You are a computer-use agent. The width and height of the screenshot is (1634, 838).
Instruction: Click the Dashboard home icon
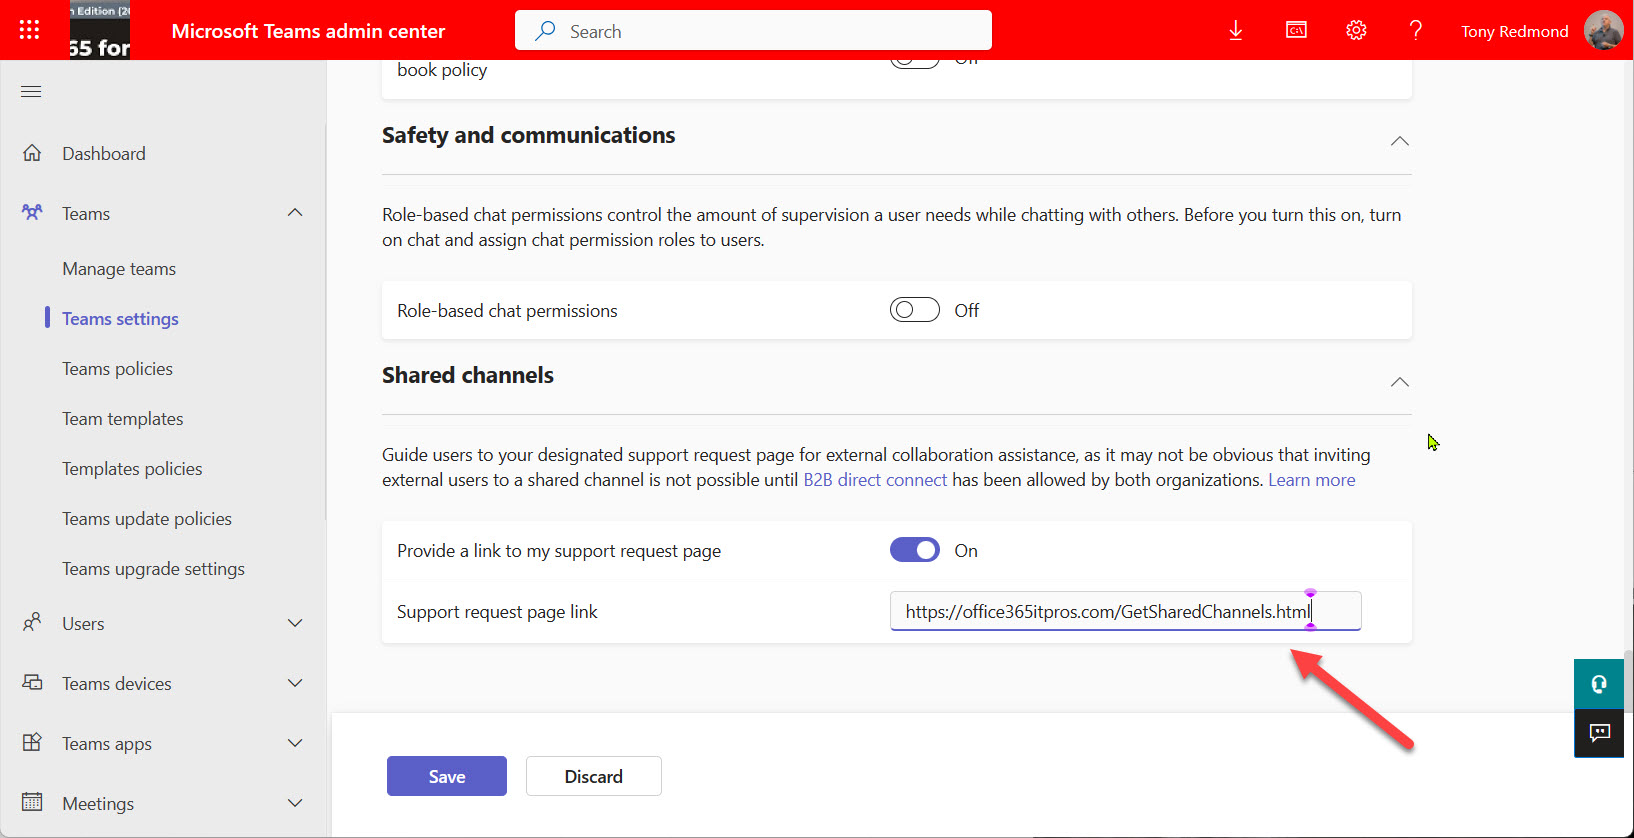click(x=32, y=153)
